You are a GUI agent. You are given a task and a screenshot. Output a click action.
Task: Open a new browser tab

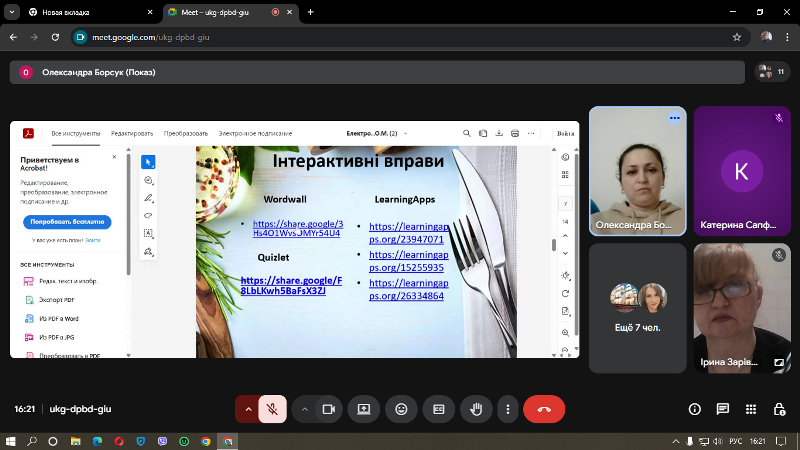(x=310, y=12)
